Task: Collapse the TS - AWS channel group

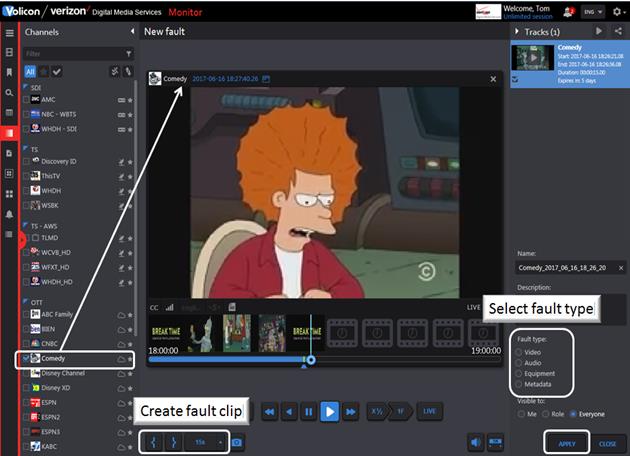Action: tap(25, 225)
